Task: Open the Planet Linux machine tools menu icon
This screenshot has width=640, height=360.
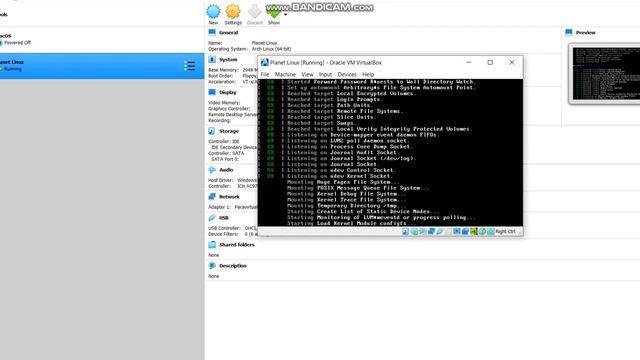Action: 189,66
